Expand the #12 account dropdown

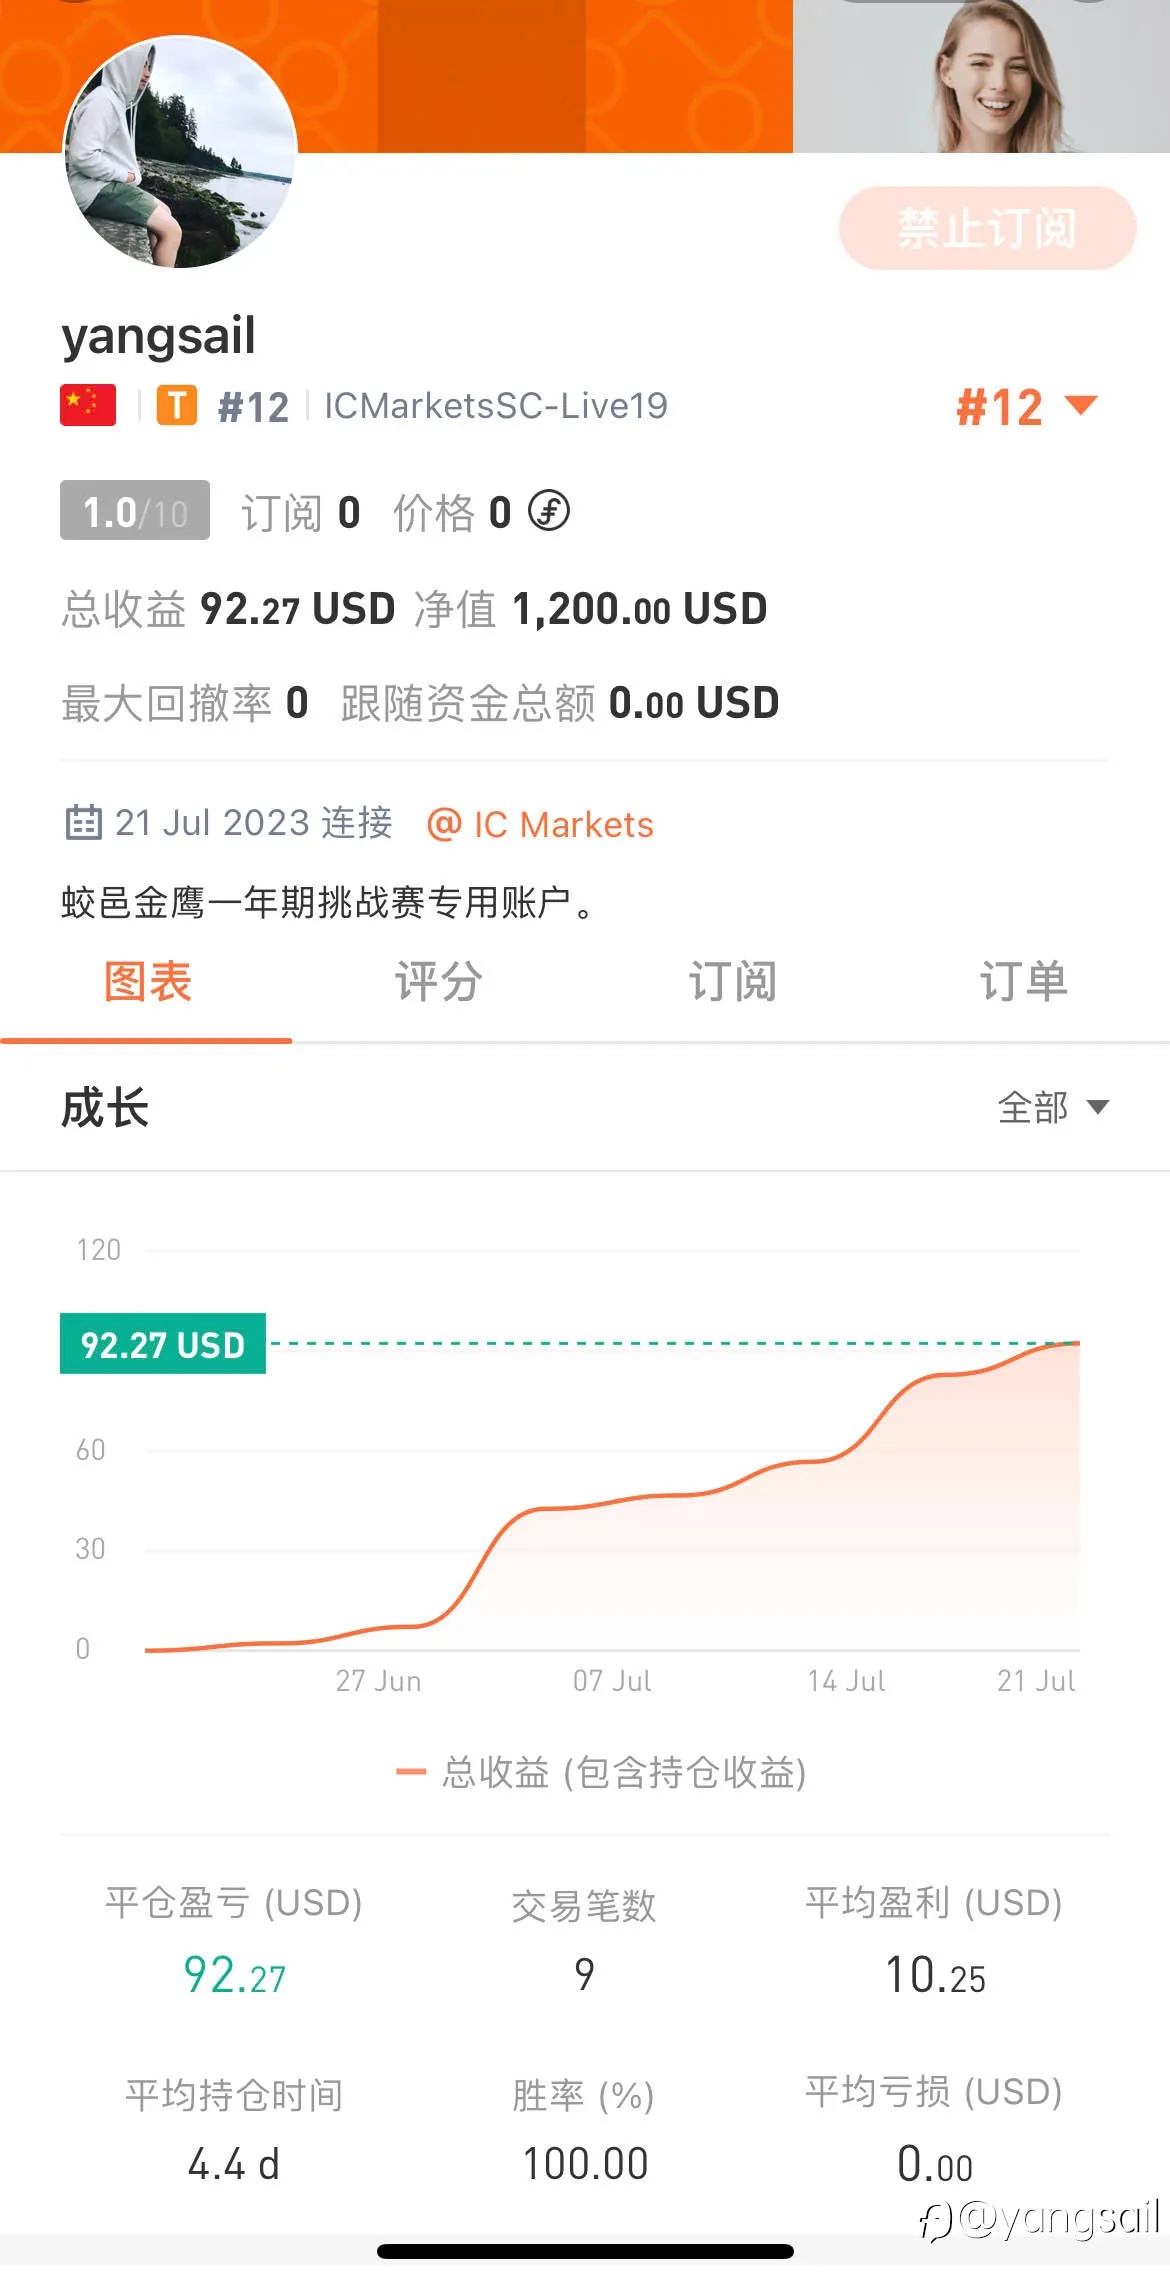[x=1027, y=407]
